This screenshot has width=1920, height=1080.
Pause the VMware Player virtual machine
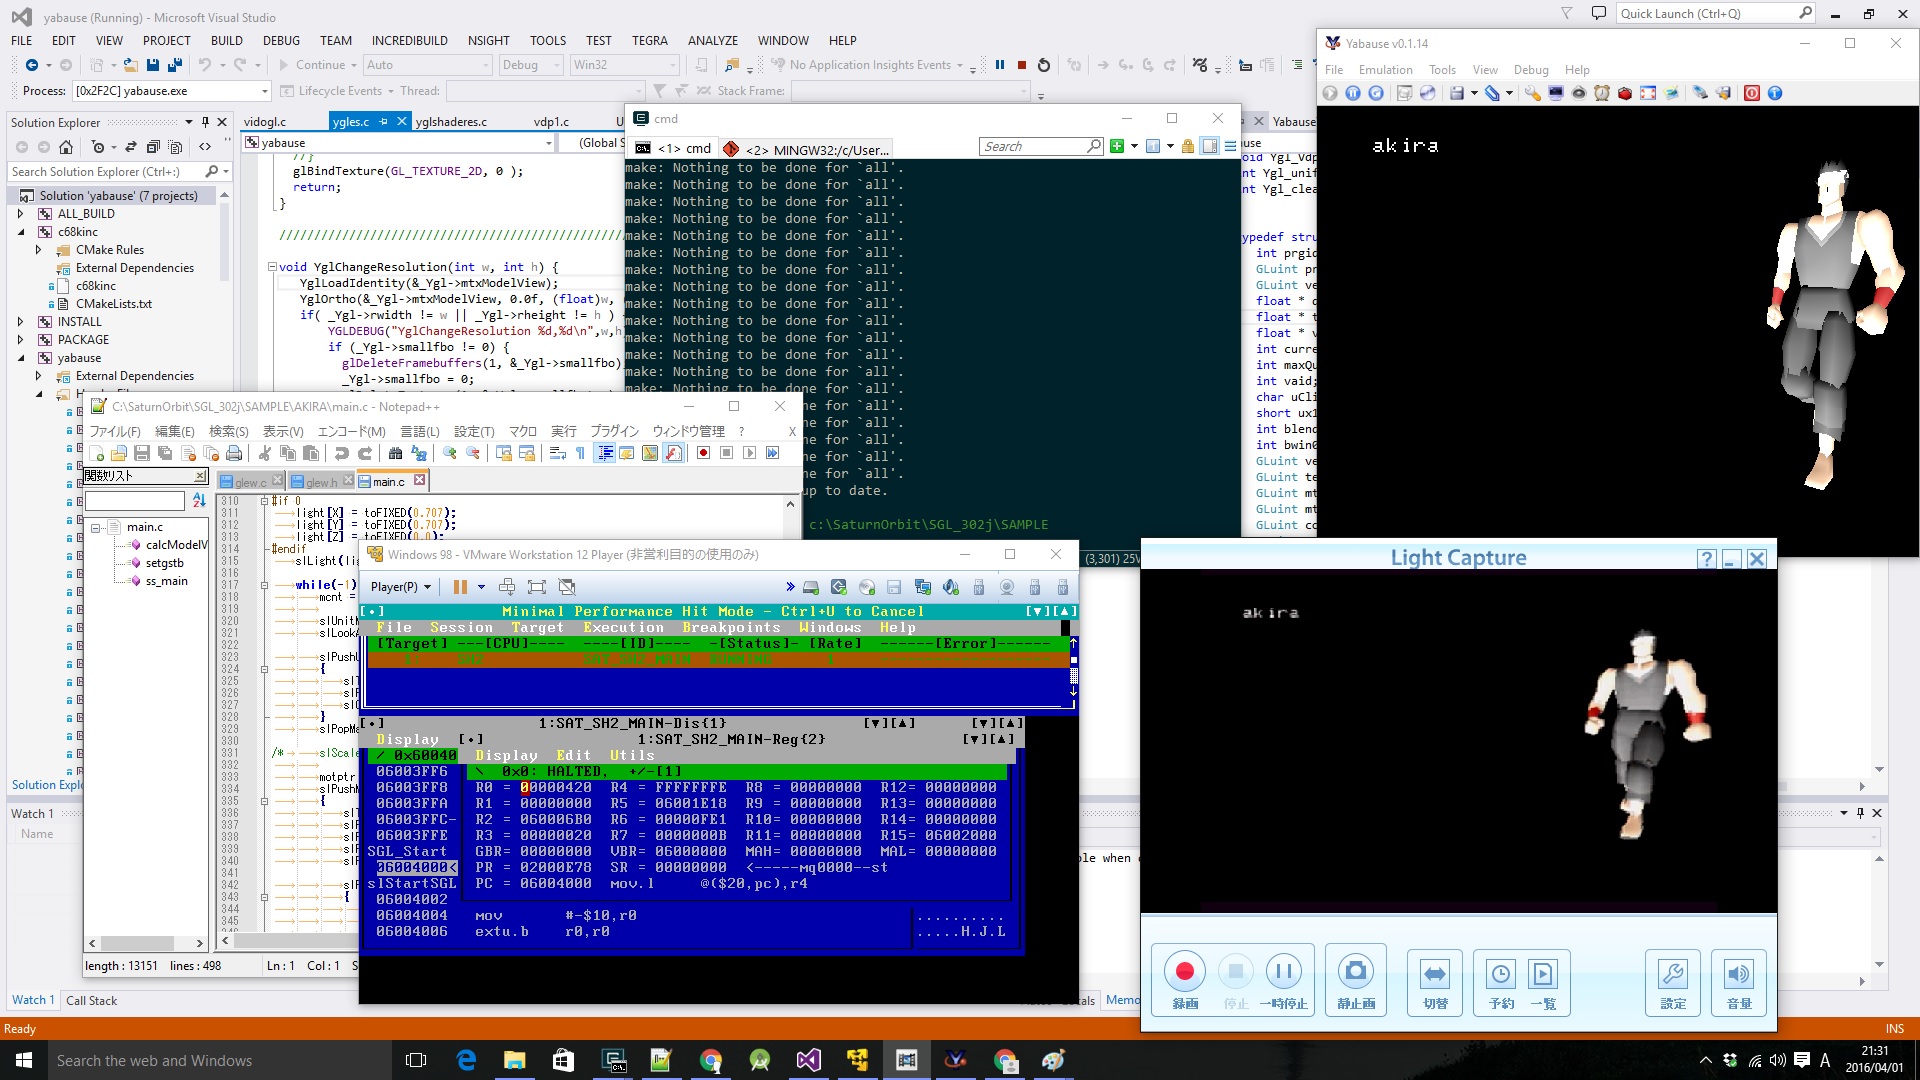tap(460, 587)
